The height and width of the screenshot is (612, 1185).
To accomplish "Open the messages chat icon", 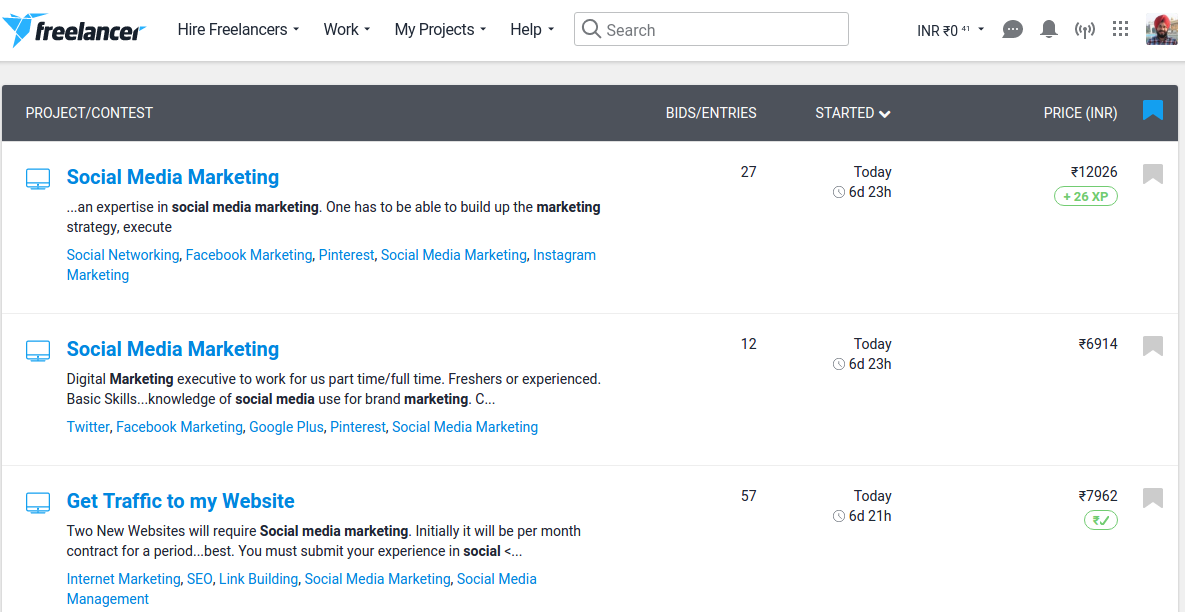I will [1012, 29].
